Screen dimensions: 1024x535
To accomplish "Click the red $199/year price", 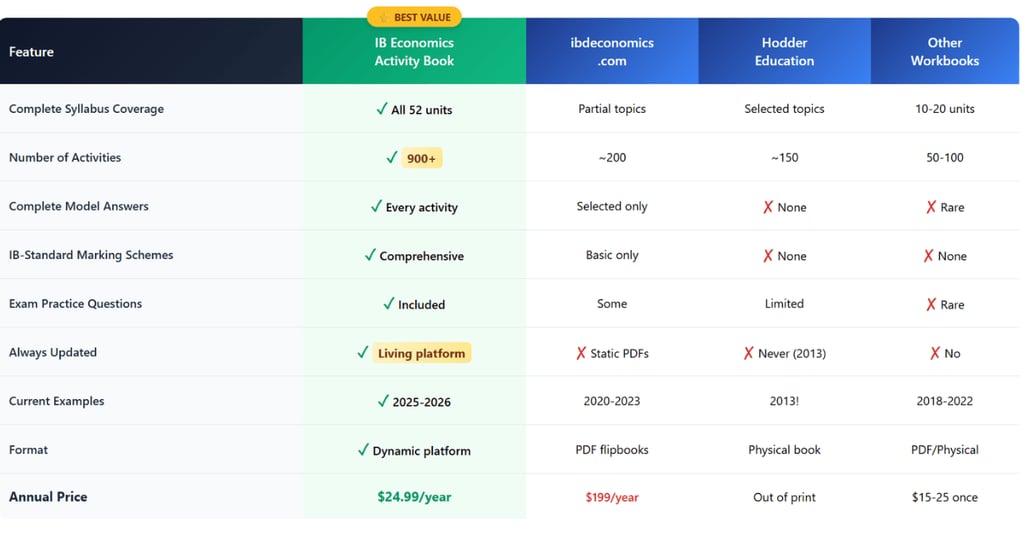I will pos(612,497).
